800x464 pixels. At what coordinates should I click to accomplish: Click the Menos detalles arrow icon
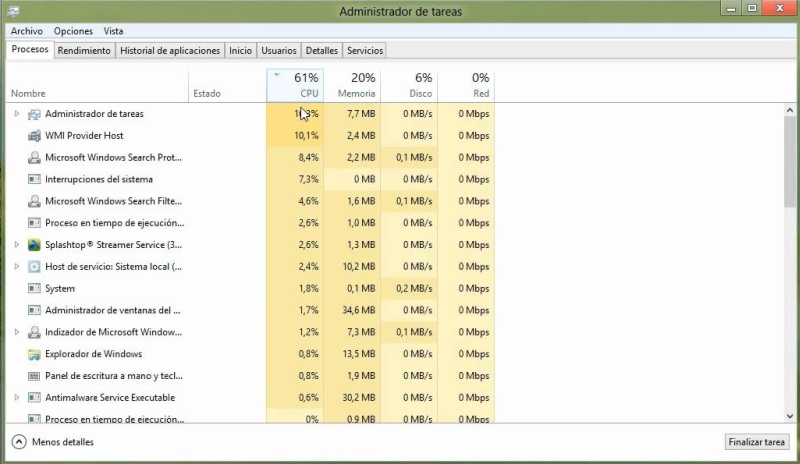[19, 442]
